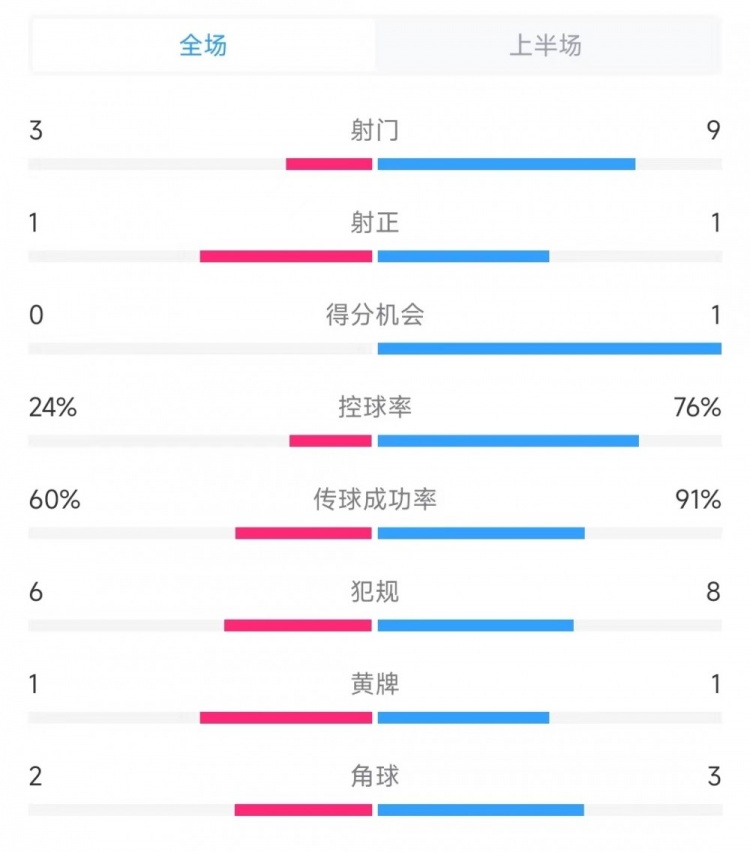
Task: Select the 射门 shots stat label
Action: click(375, 130)
